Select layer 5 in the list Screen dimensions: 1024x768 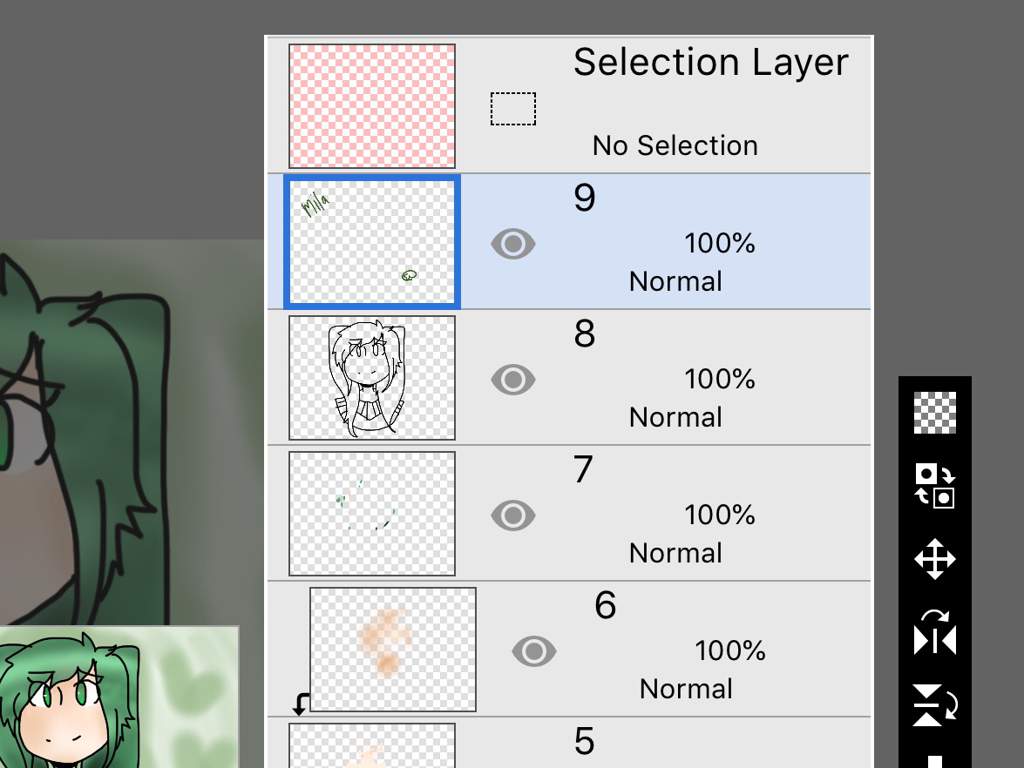pos(569,743)
